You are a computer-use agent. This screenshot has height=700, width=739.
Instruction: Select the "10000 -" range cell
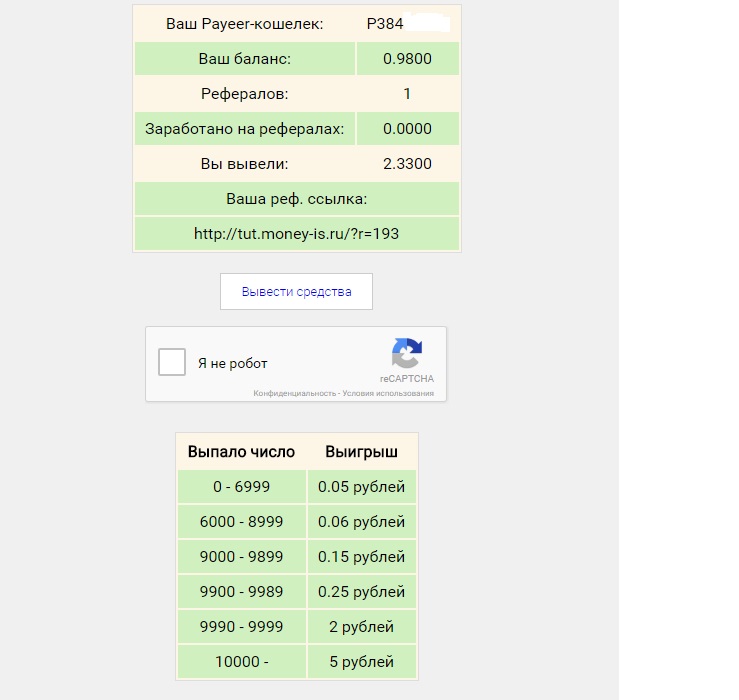point(242,662)
